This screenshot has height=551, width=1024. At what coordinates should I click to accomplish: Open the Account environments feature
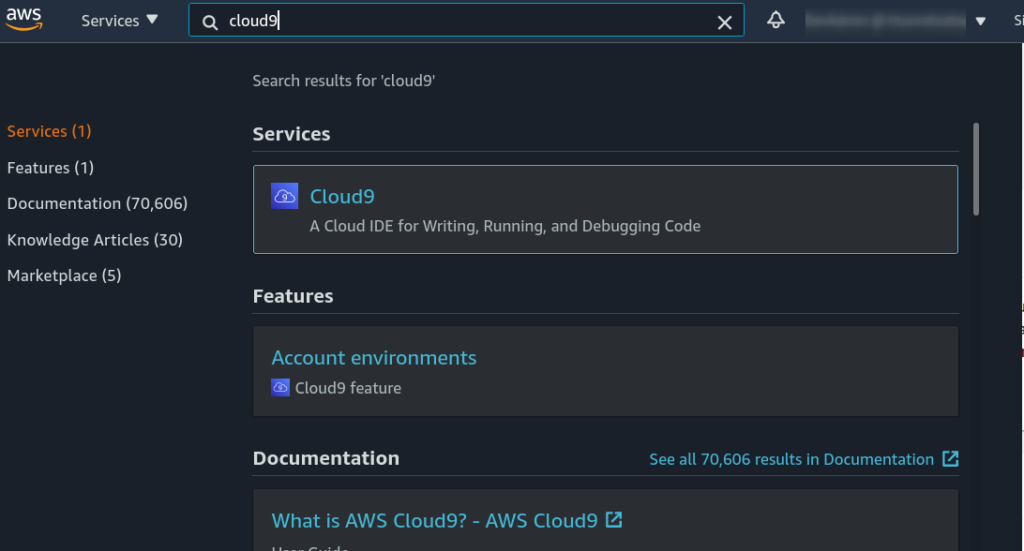coord(374,358)
